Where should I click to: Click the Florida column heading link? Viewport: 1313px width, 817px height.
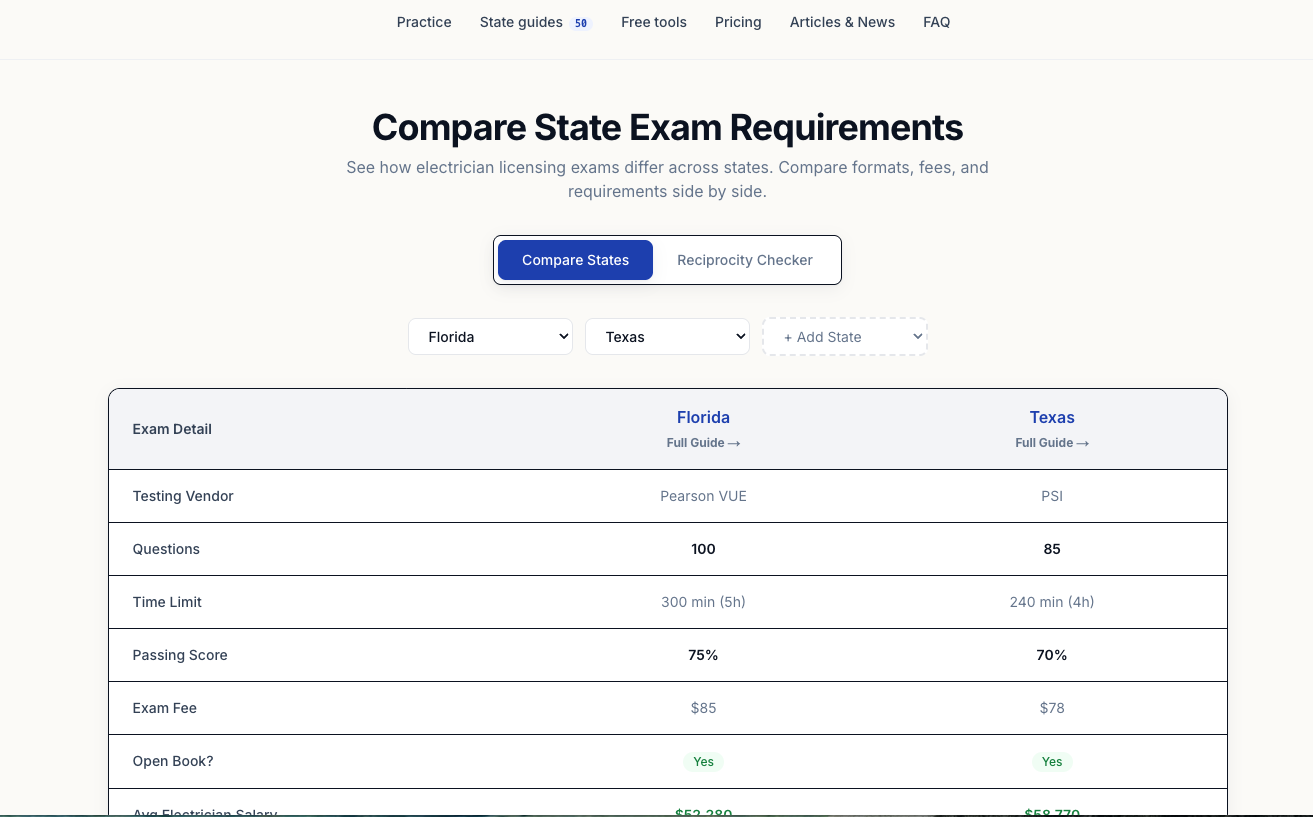point(703,417)
